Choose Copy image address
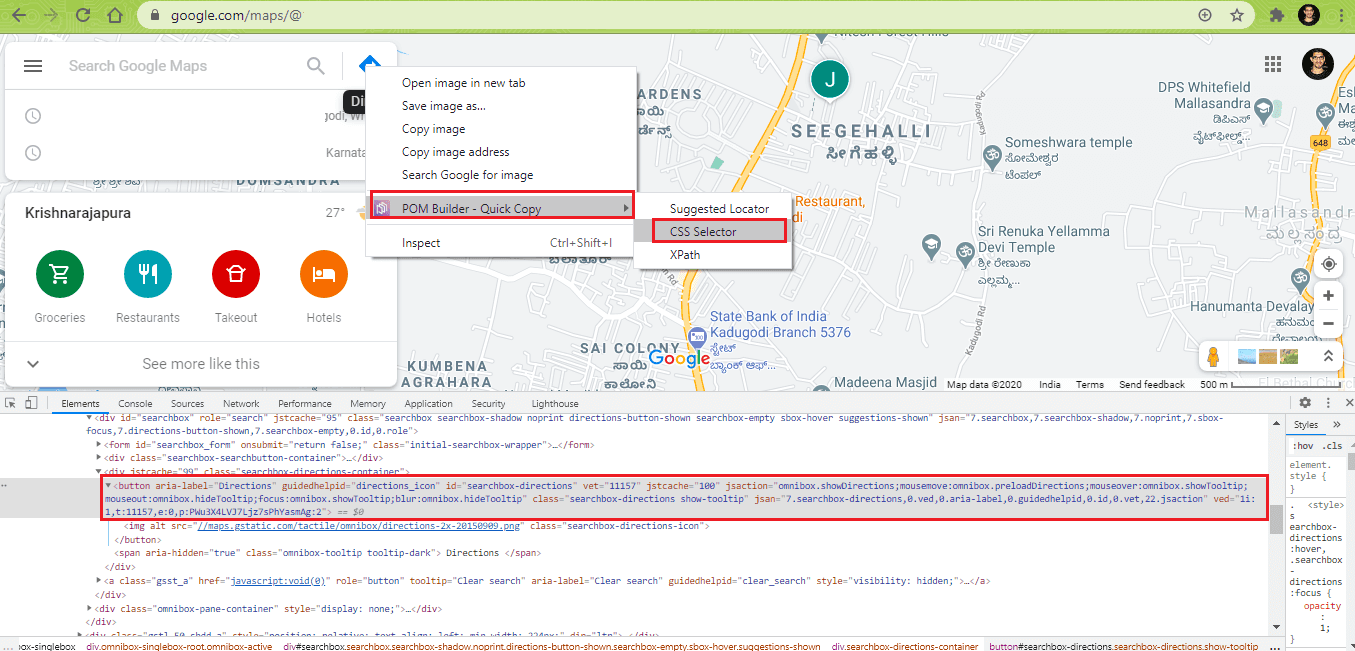The height and width of the screenshot is (651, 1355). [x=455, y=152]
